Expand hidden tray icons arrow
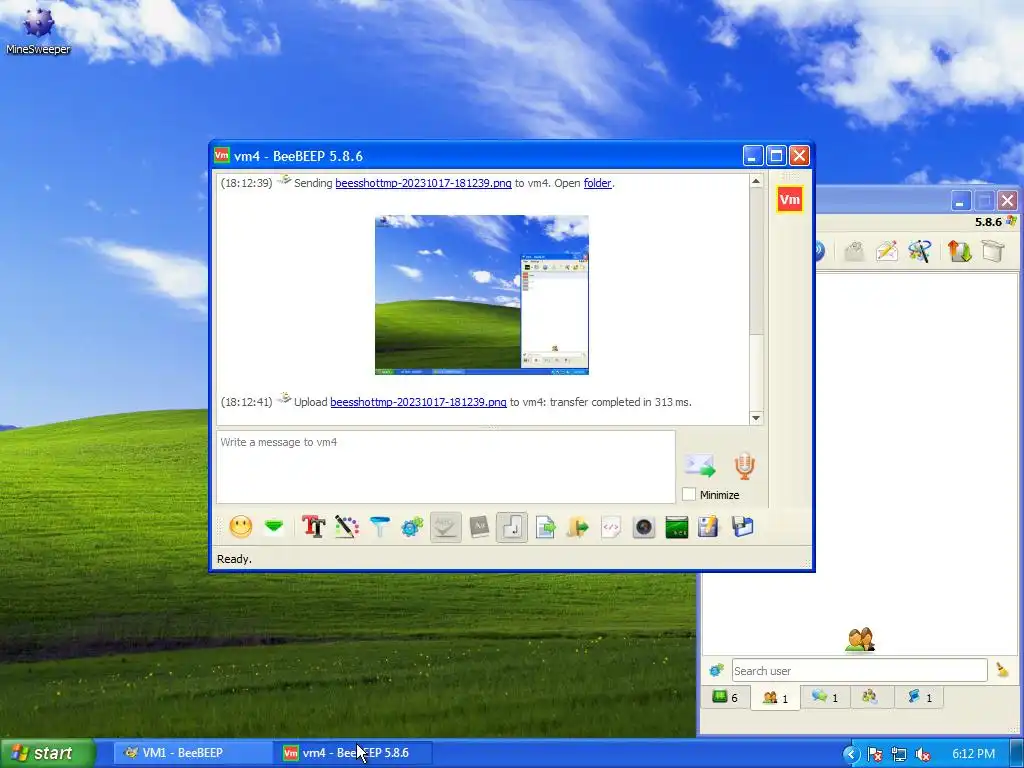1024x768 pixels. (851, 754)
